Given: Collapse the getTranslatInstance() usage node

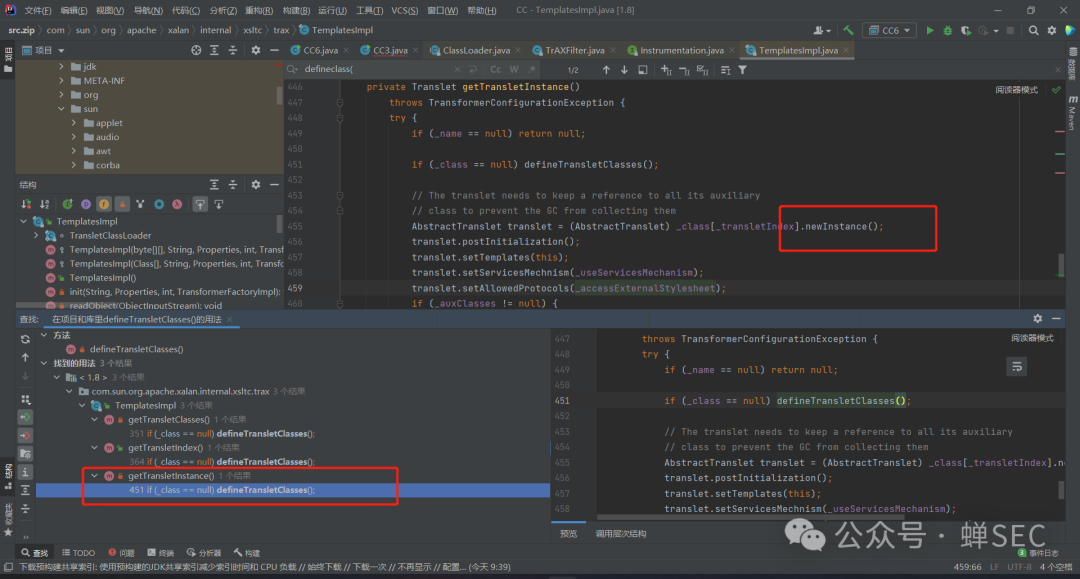Looking at the screenshot, I should click(94, 475).
